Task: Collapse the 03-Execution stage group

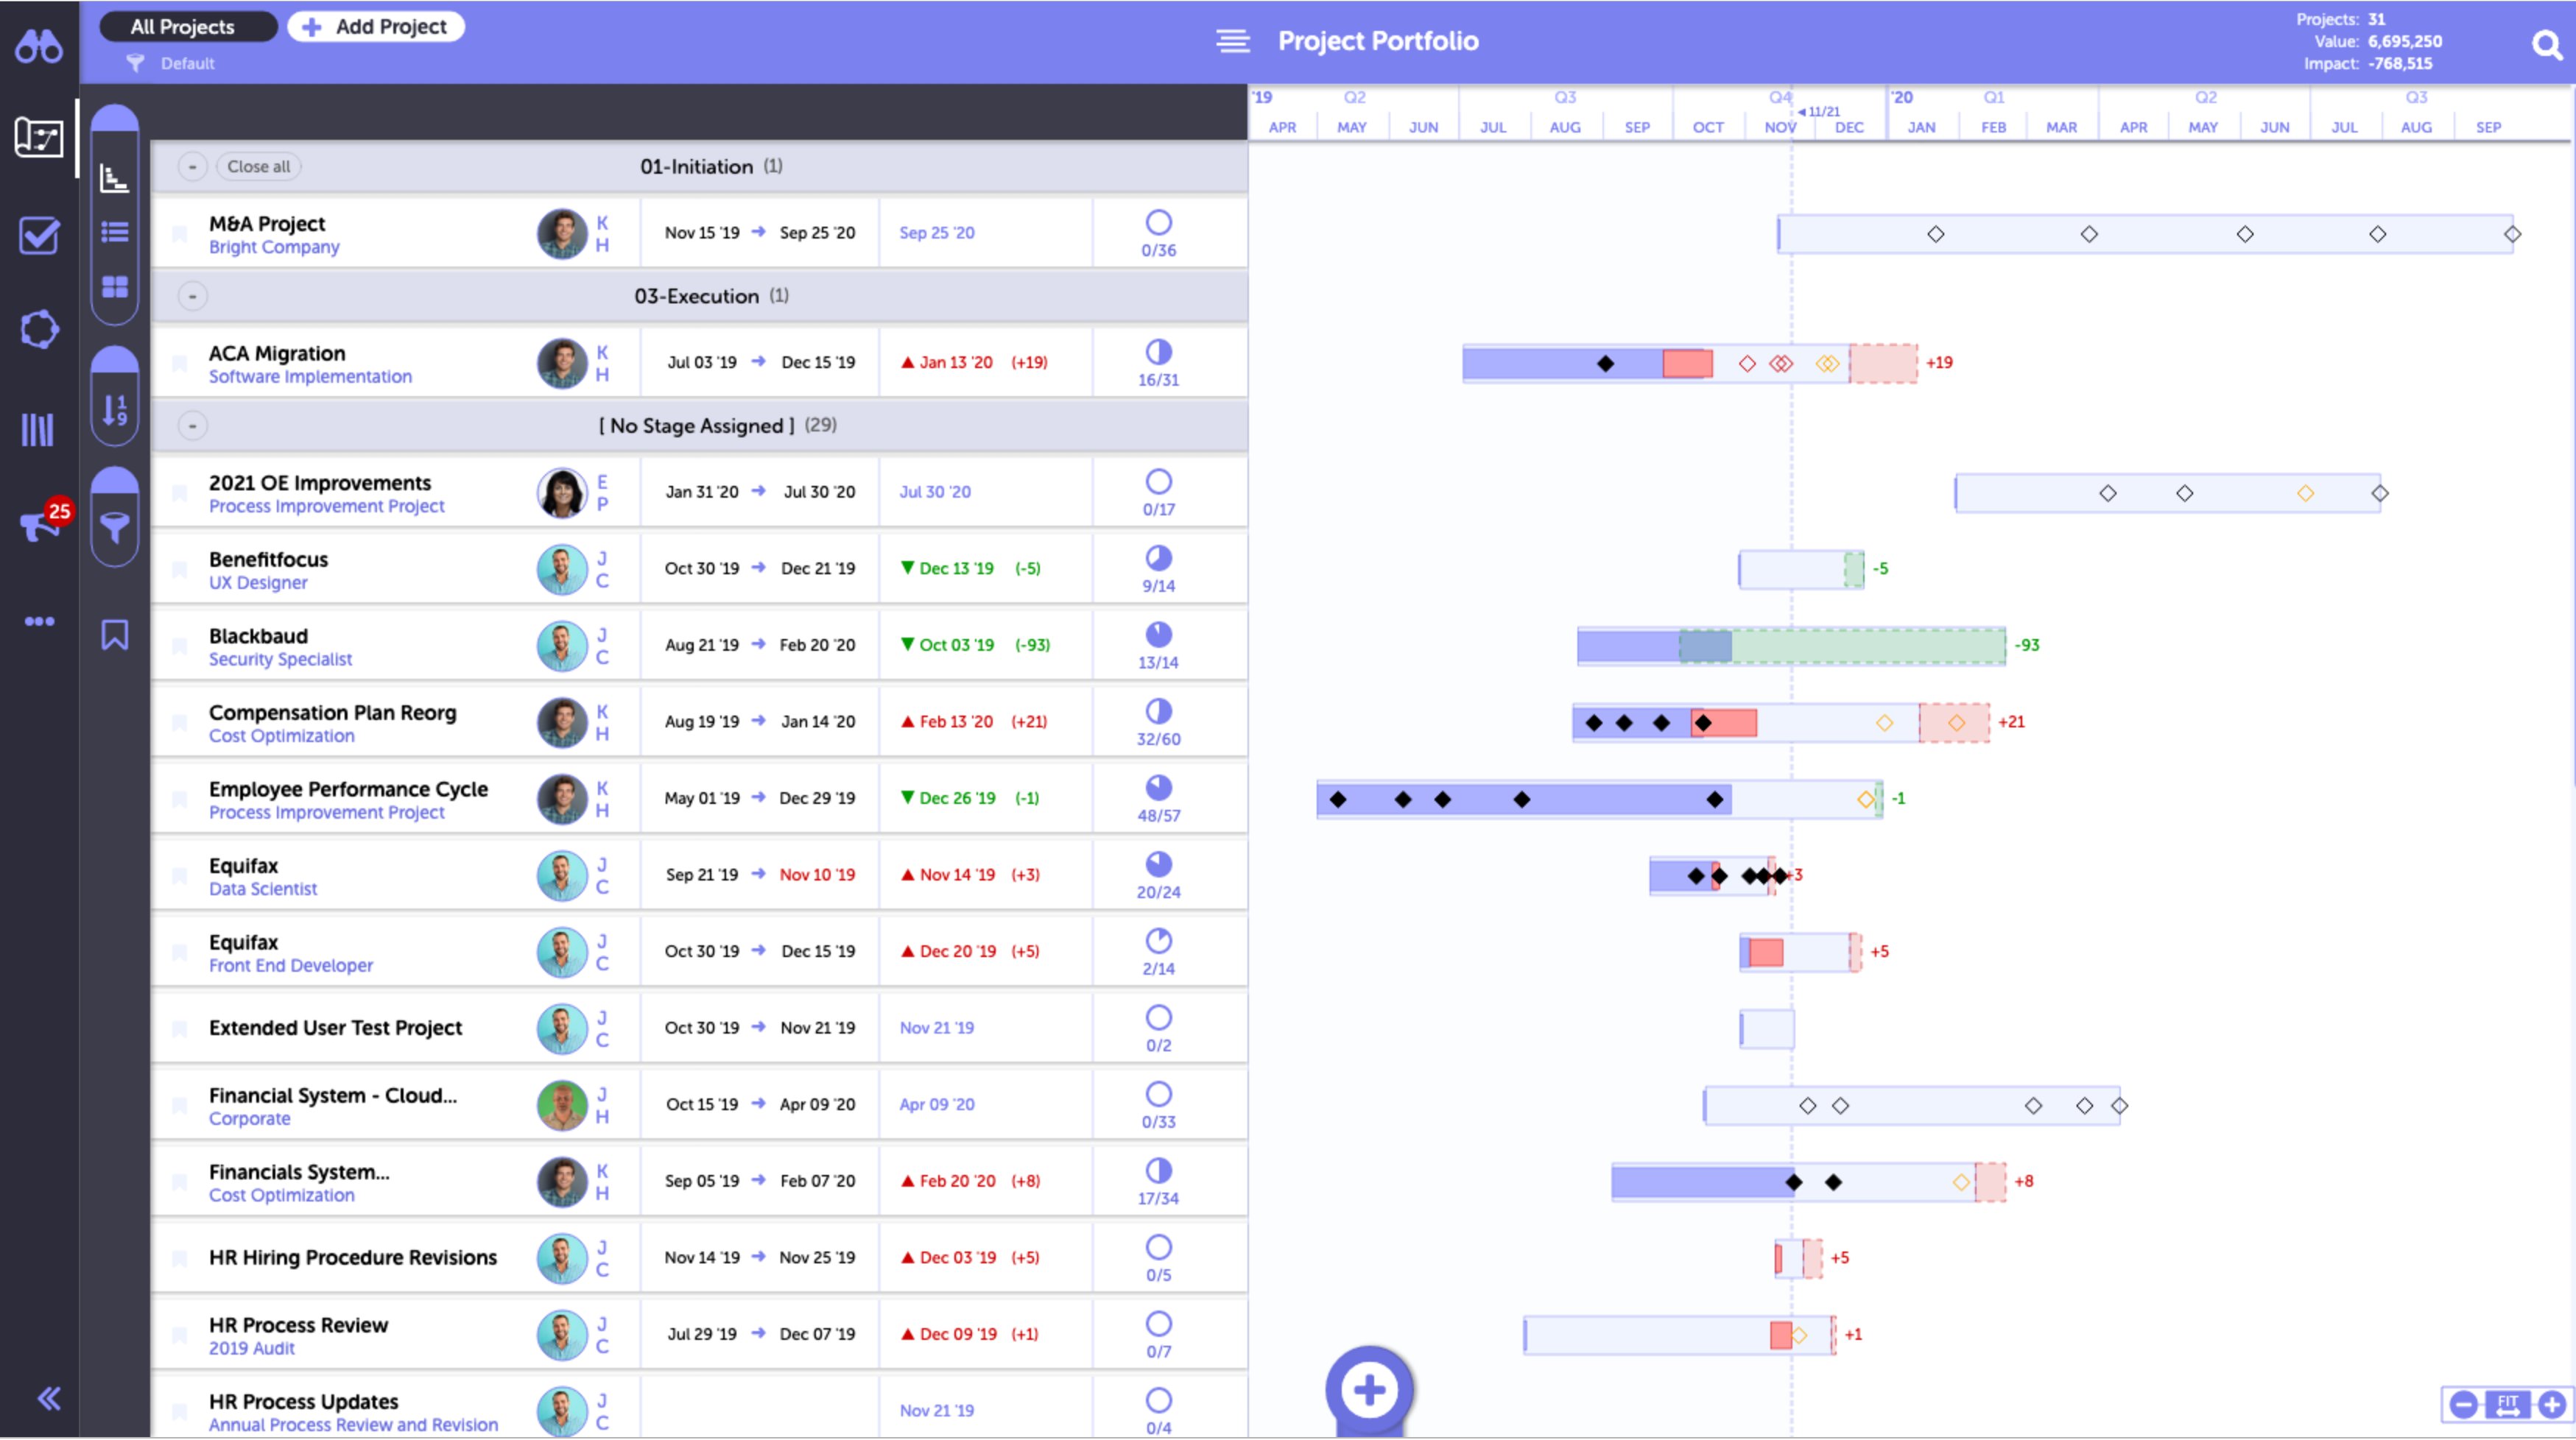Action: (x=193, y=296)
